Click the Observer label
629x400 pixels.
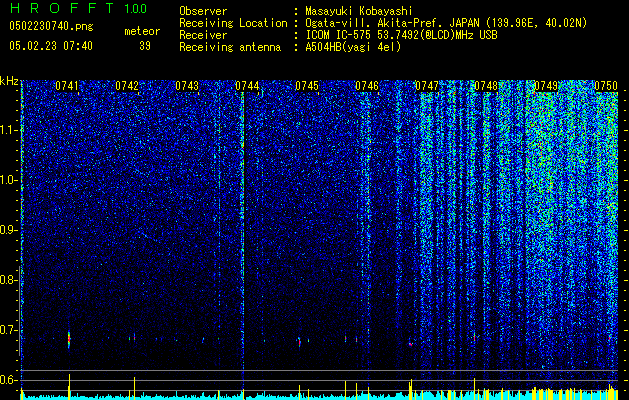(203, 11)
